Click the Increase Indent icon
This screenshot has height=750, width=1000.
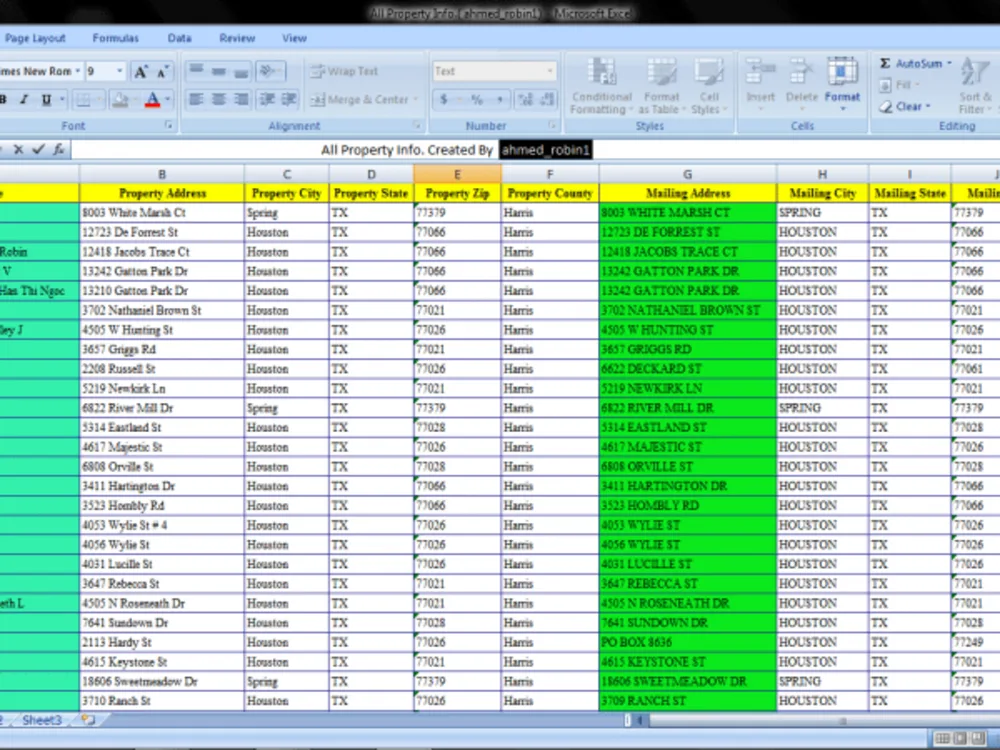pyautogui.click(x=289, y=99)
